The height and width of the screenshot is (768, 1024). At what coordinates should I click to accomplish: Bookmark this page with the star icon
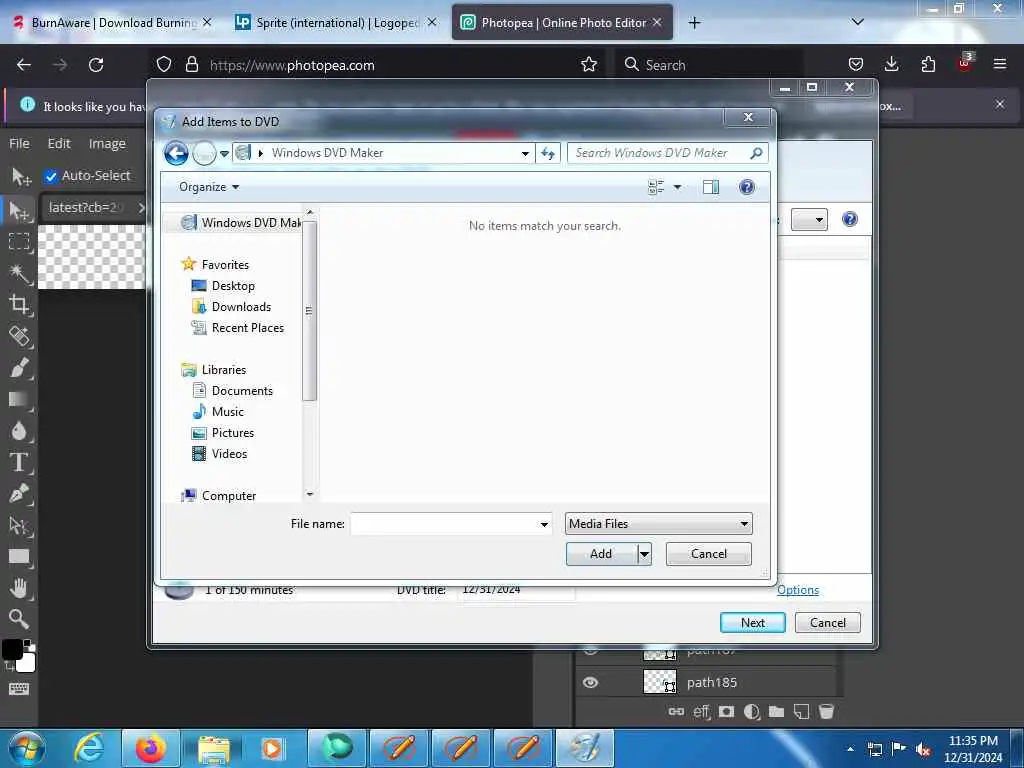pyautogui.click(x=588, y=65)
